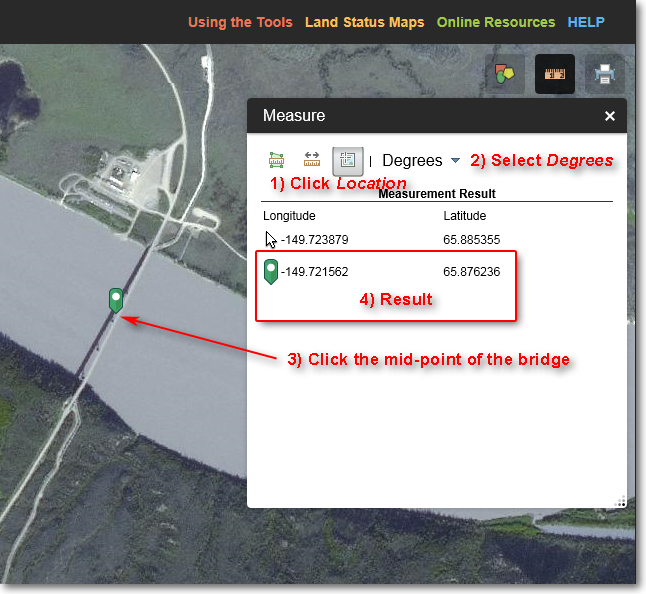The image size is (646, 594).
Task: Open the HELP link
Action: [x=586, y=22]
